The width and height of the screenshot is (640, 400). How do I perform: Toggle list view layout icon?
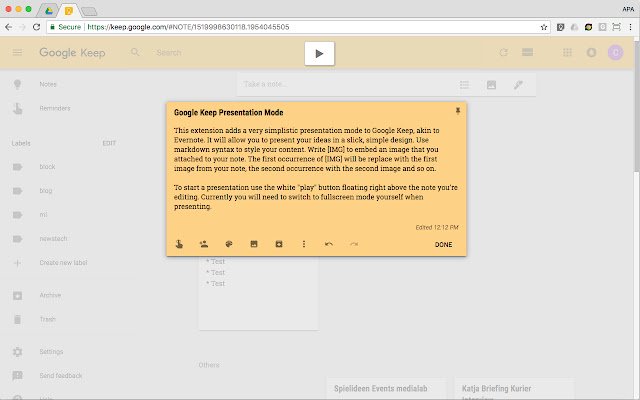coord(527,52)
